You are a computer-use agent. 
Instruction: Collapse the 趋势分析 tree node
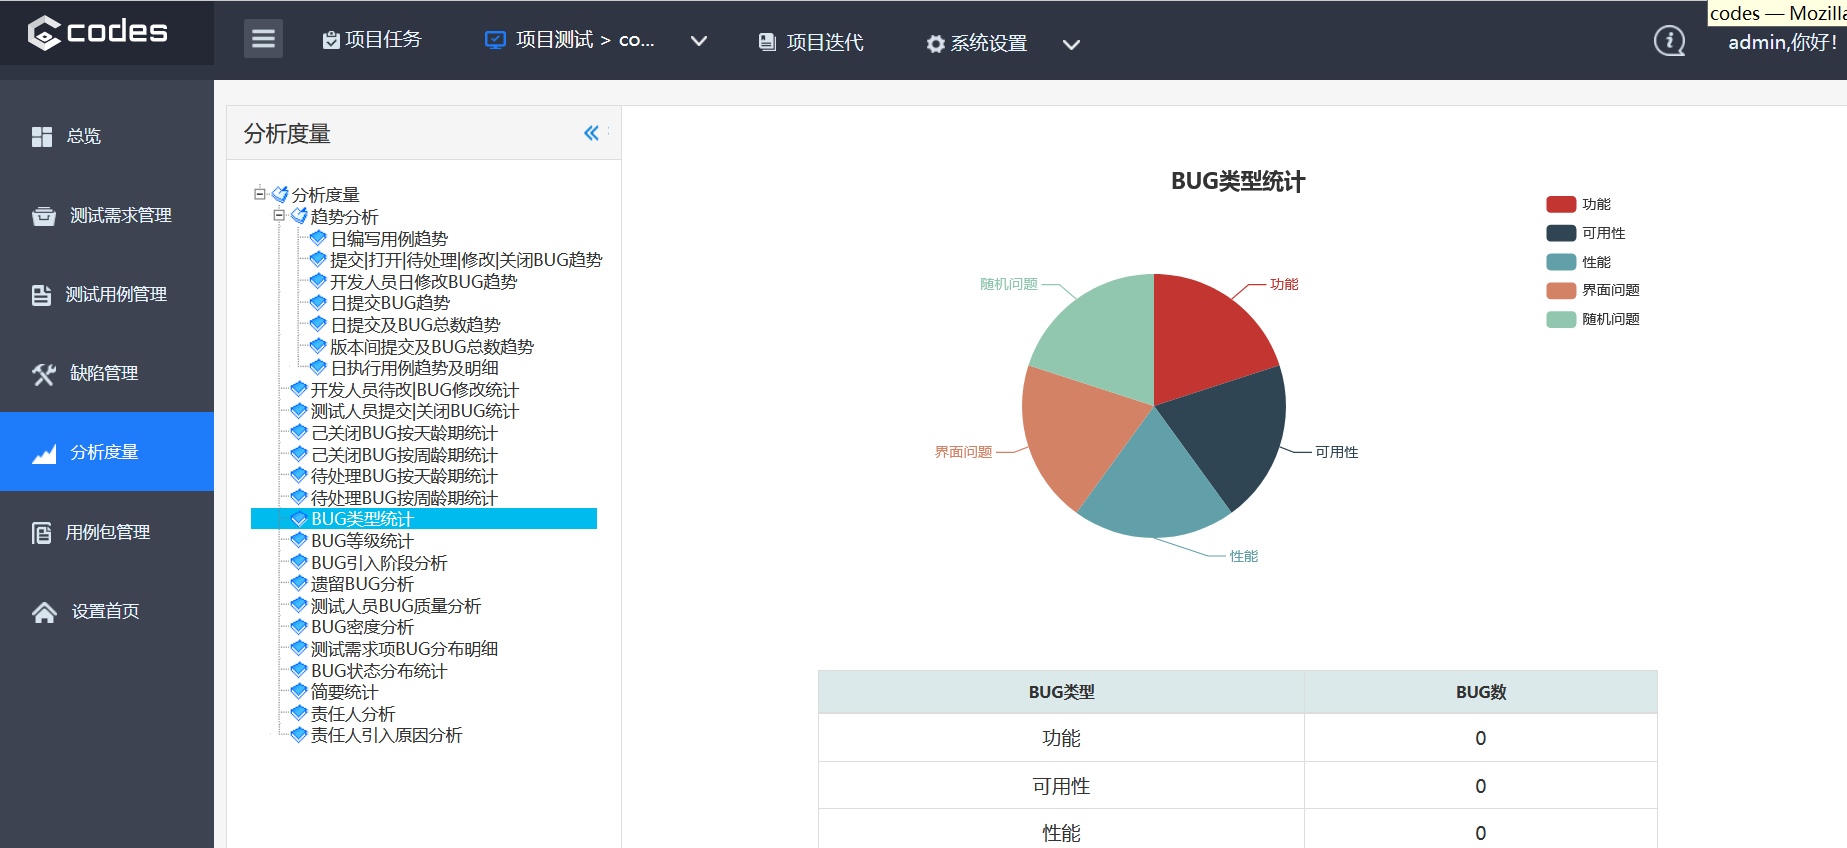pos(279,215)
